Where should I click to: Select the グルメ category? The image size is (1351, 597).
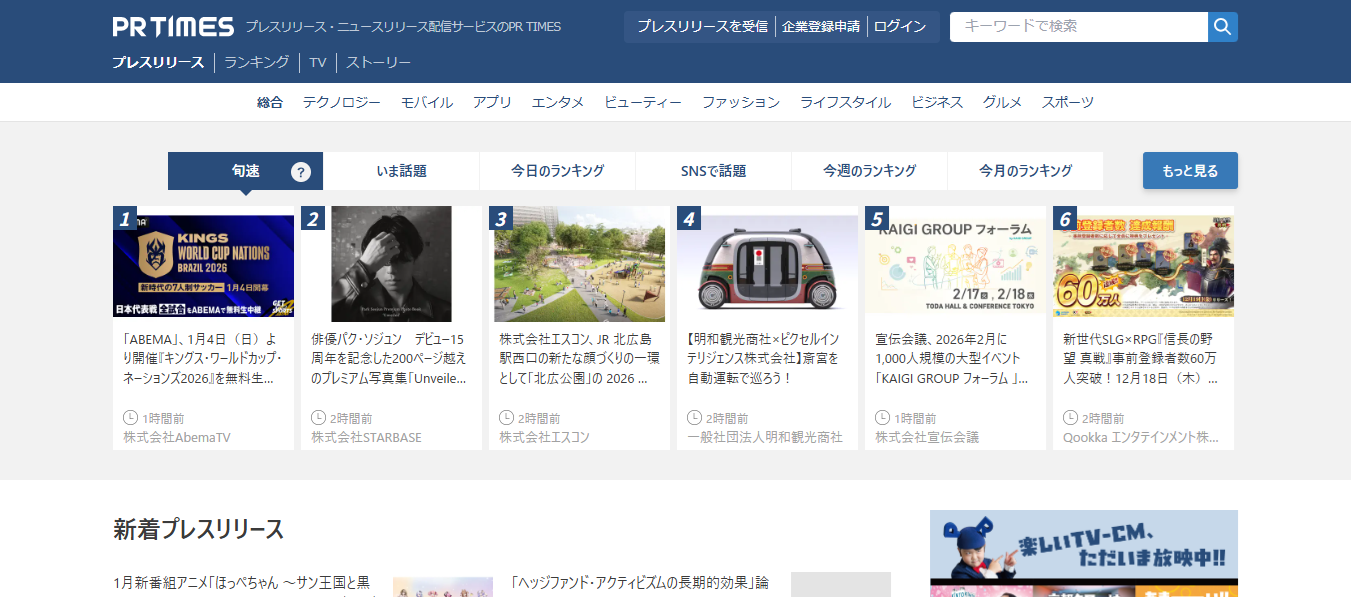click(1002, 102)
